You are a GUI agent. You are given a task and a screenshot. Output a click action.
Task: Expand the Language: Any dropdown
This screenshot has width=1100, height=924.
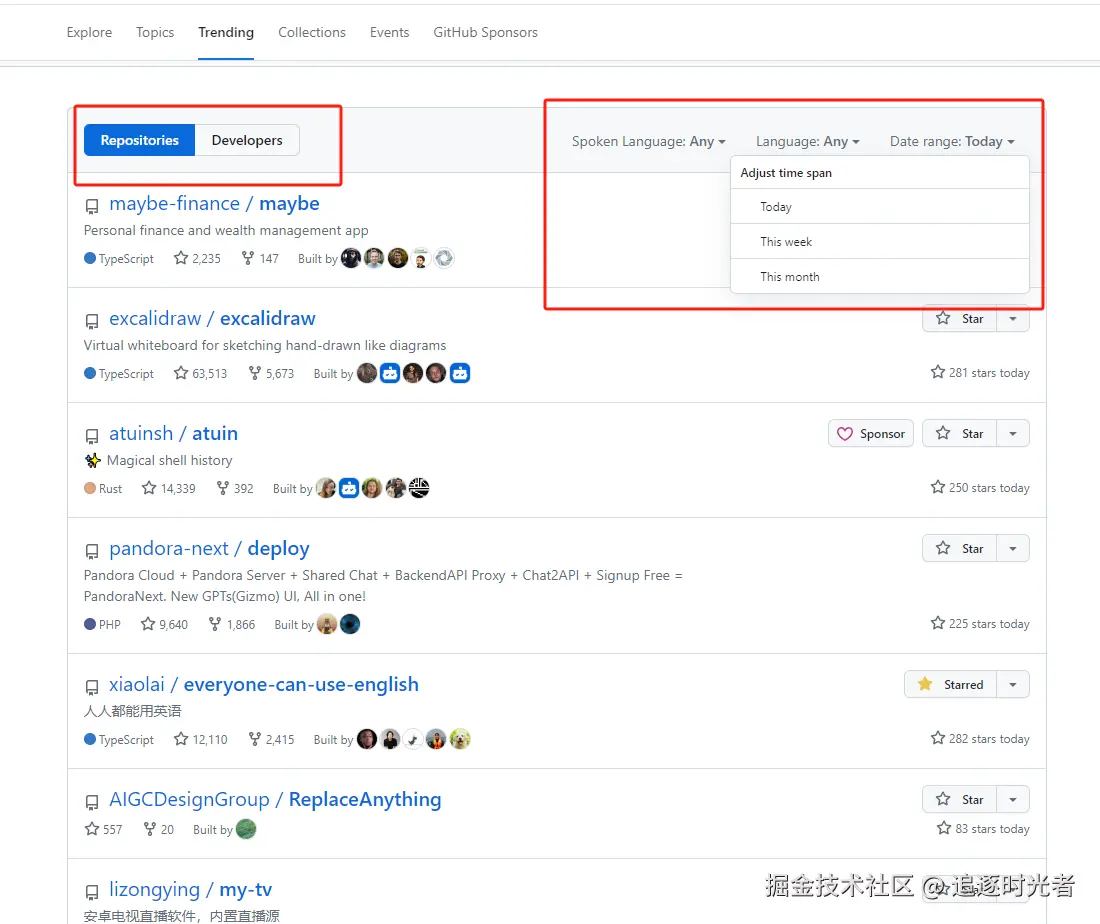click(807, 142)
